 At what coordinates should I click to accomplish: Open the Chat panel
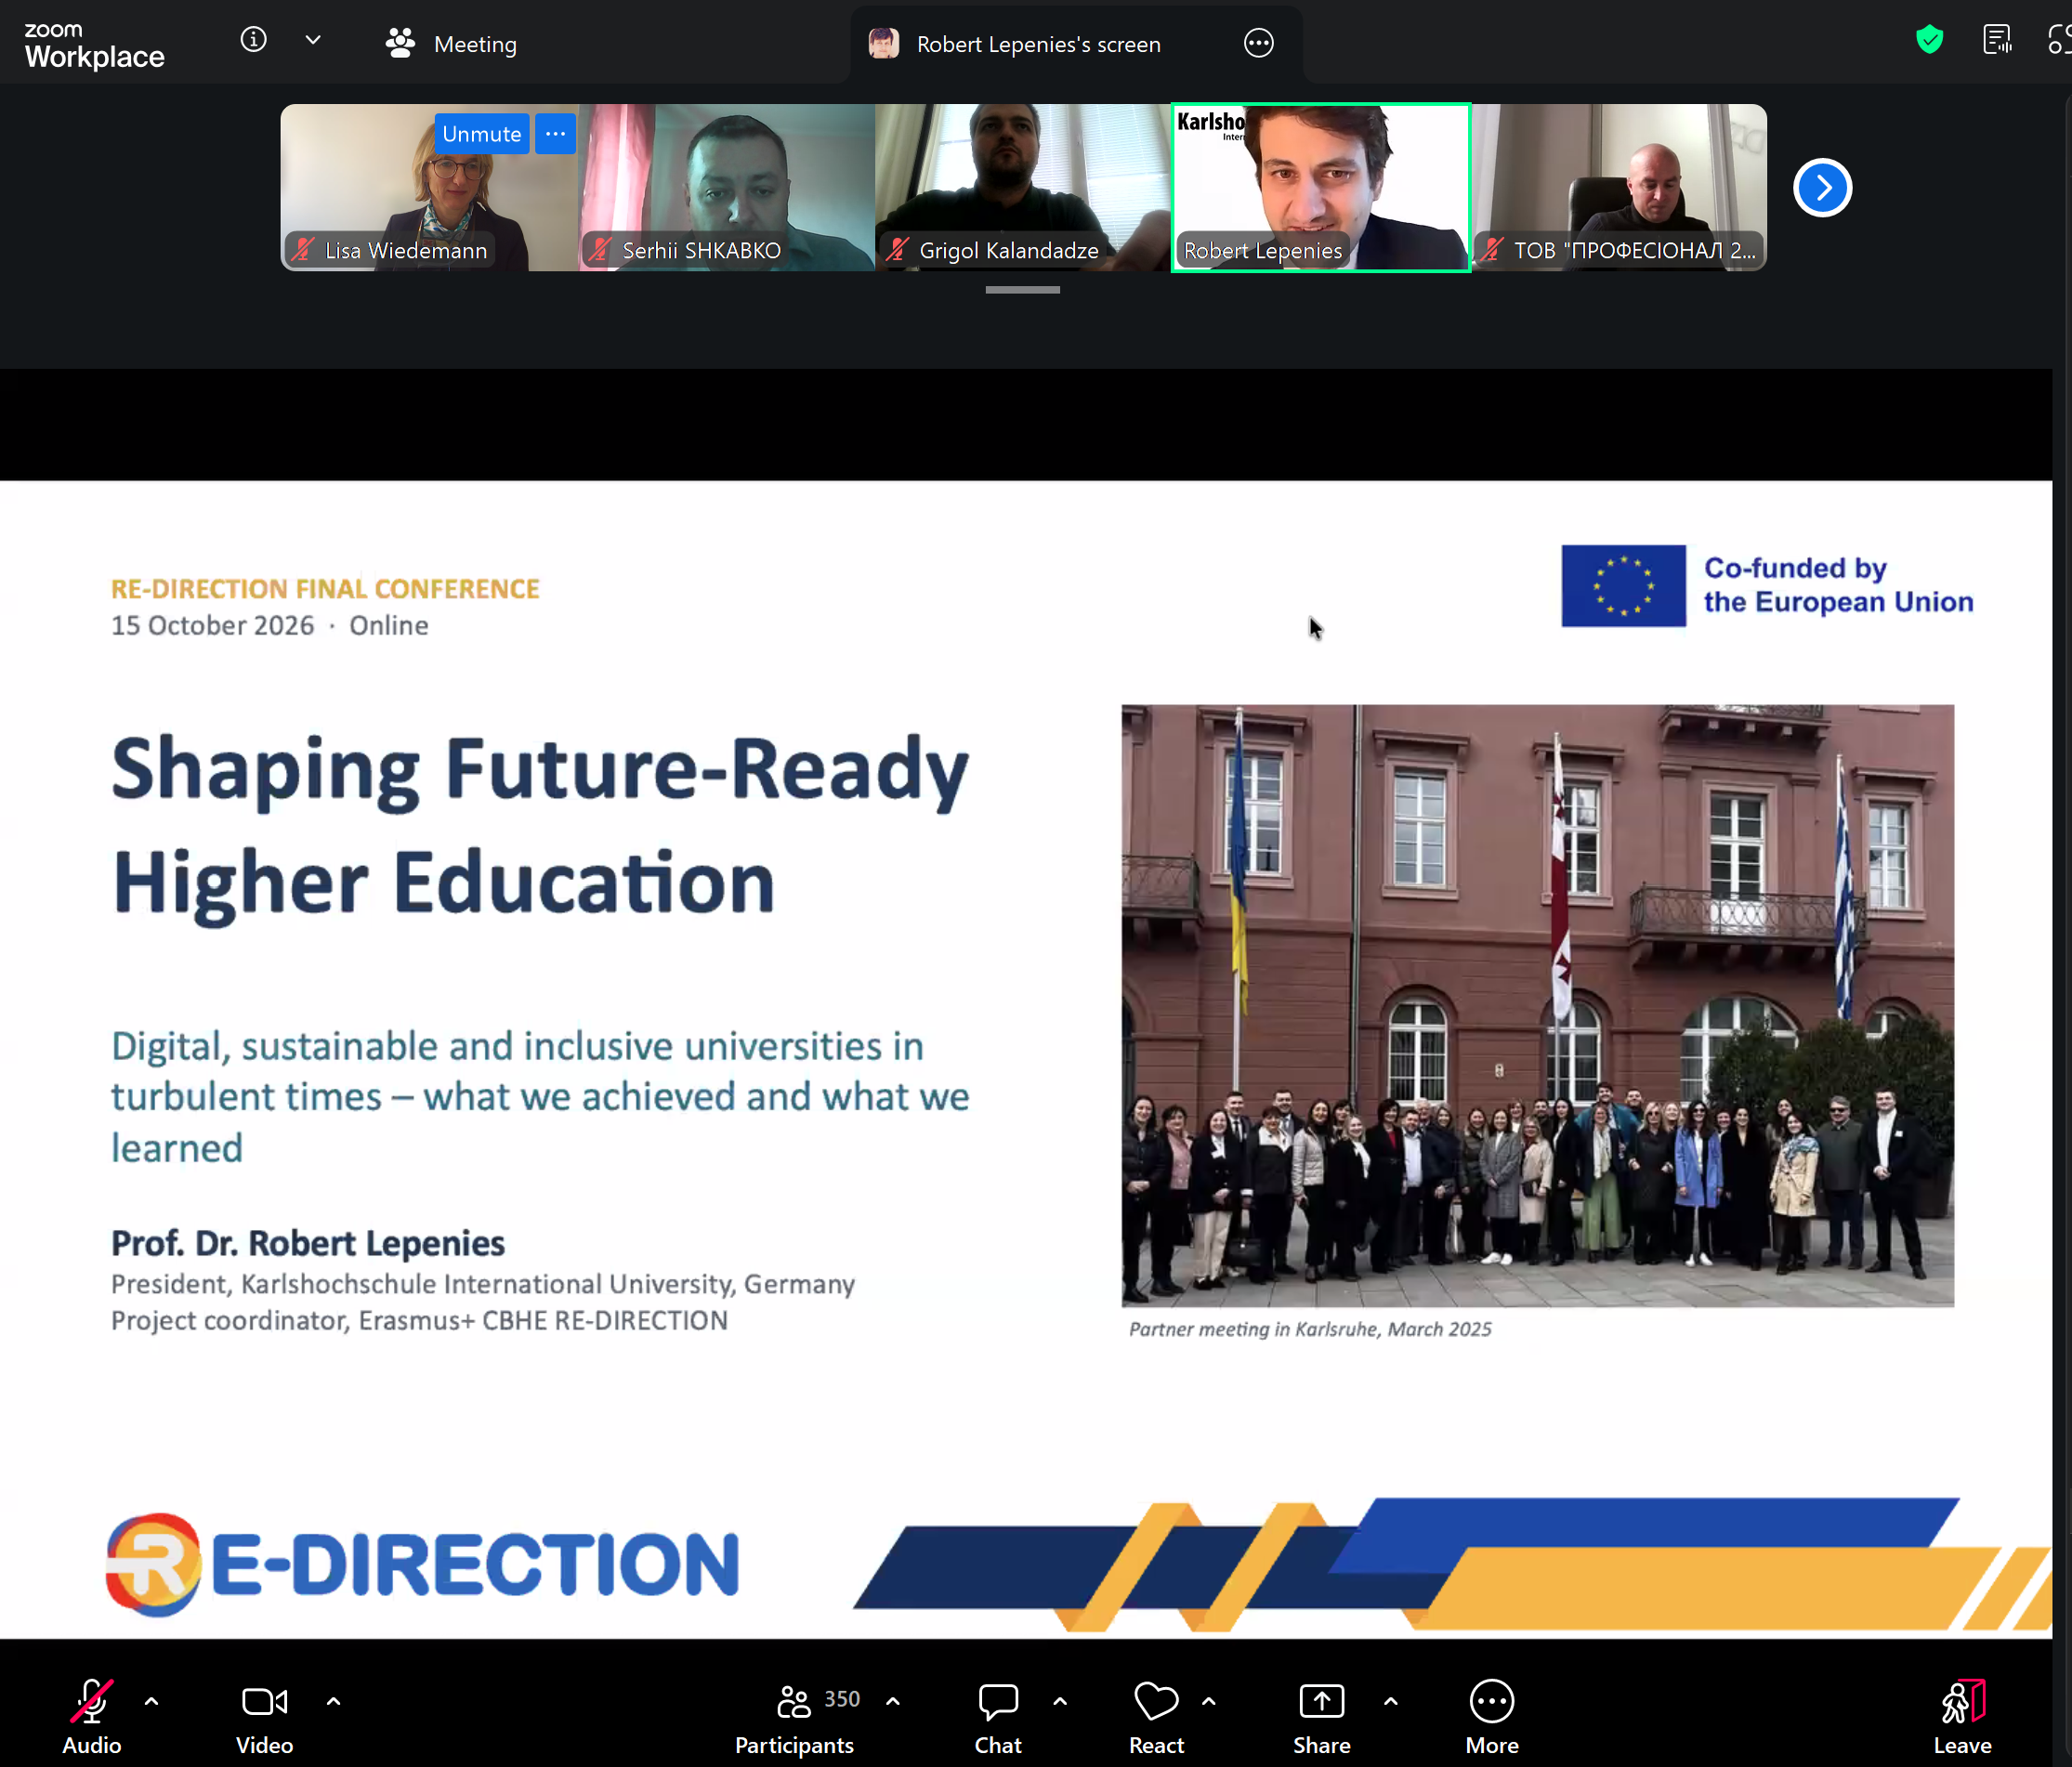(x=998, y=1717)
